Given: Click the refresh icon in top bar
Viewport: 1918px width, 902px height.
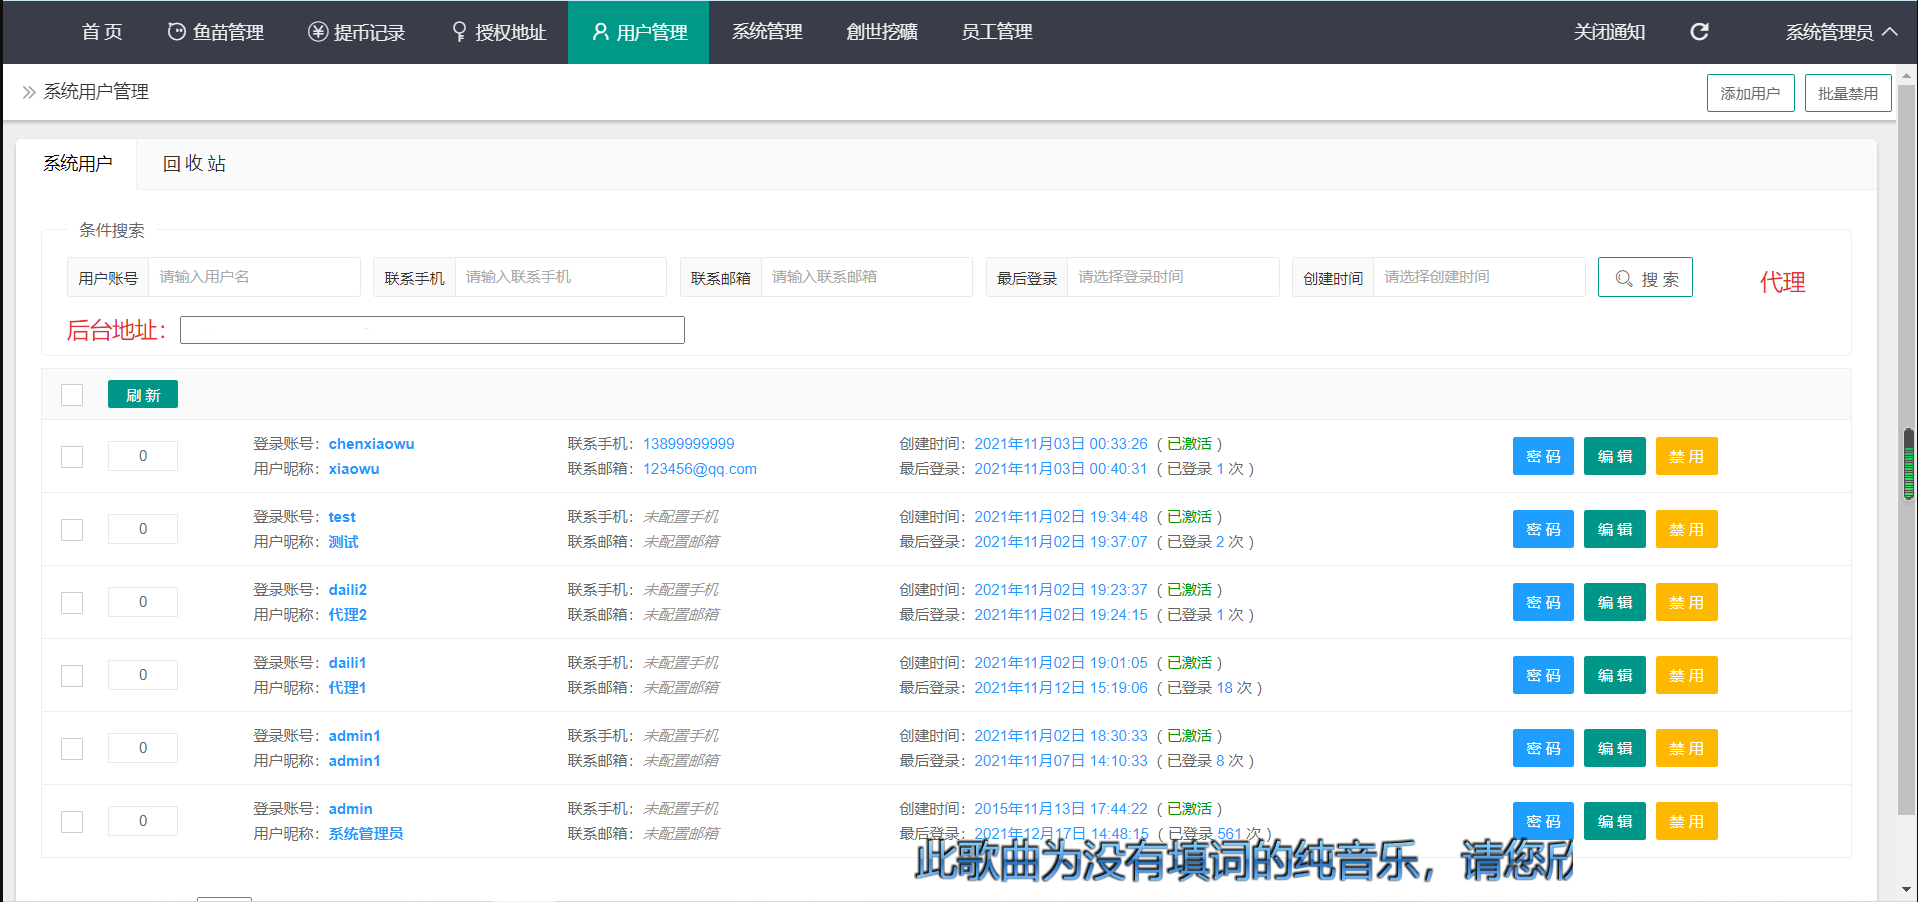Looking at the screenshot, I should 1698,32.
